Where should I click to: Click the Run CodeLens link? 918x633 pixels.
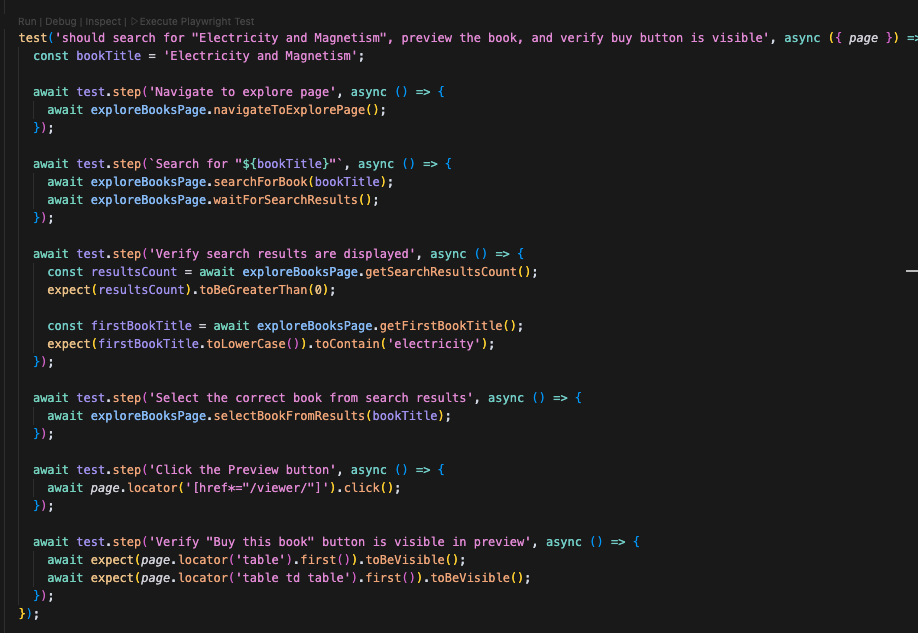coord(27,21)
